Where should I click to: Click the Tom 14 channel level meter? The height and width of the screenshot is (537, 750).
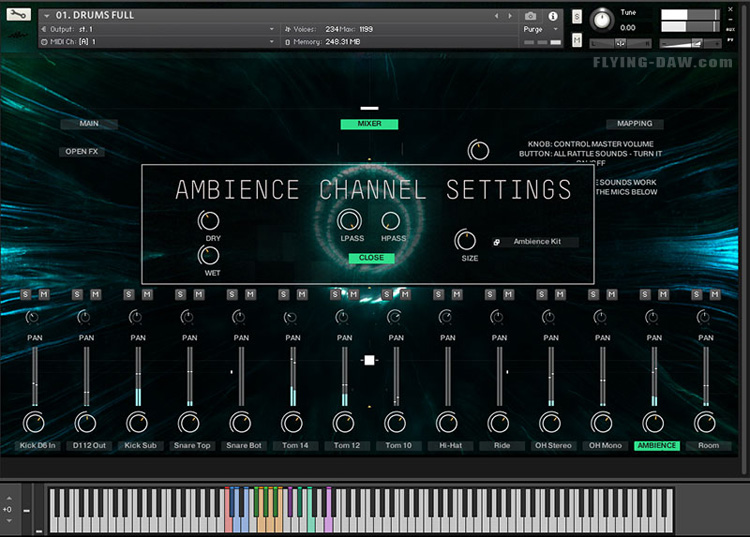[x=293, y=377]
